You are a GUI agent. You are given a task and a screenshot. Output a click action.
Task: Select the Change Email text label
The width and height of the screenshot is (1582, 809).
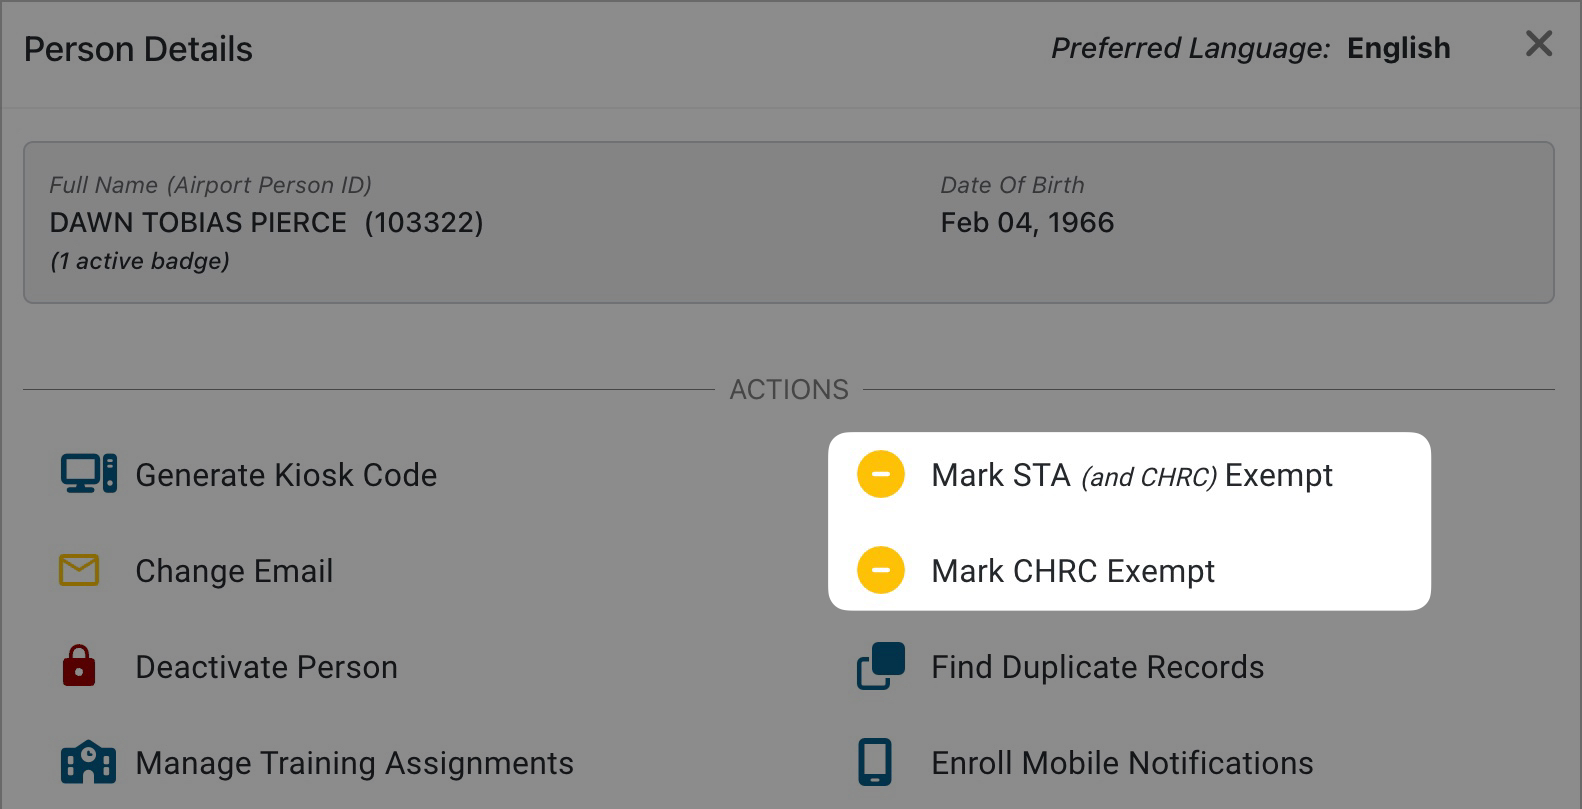coord(234,571)
